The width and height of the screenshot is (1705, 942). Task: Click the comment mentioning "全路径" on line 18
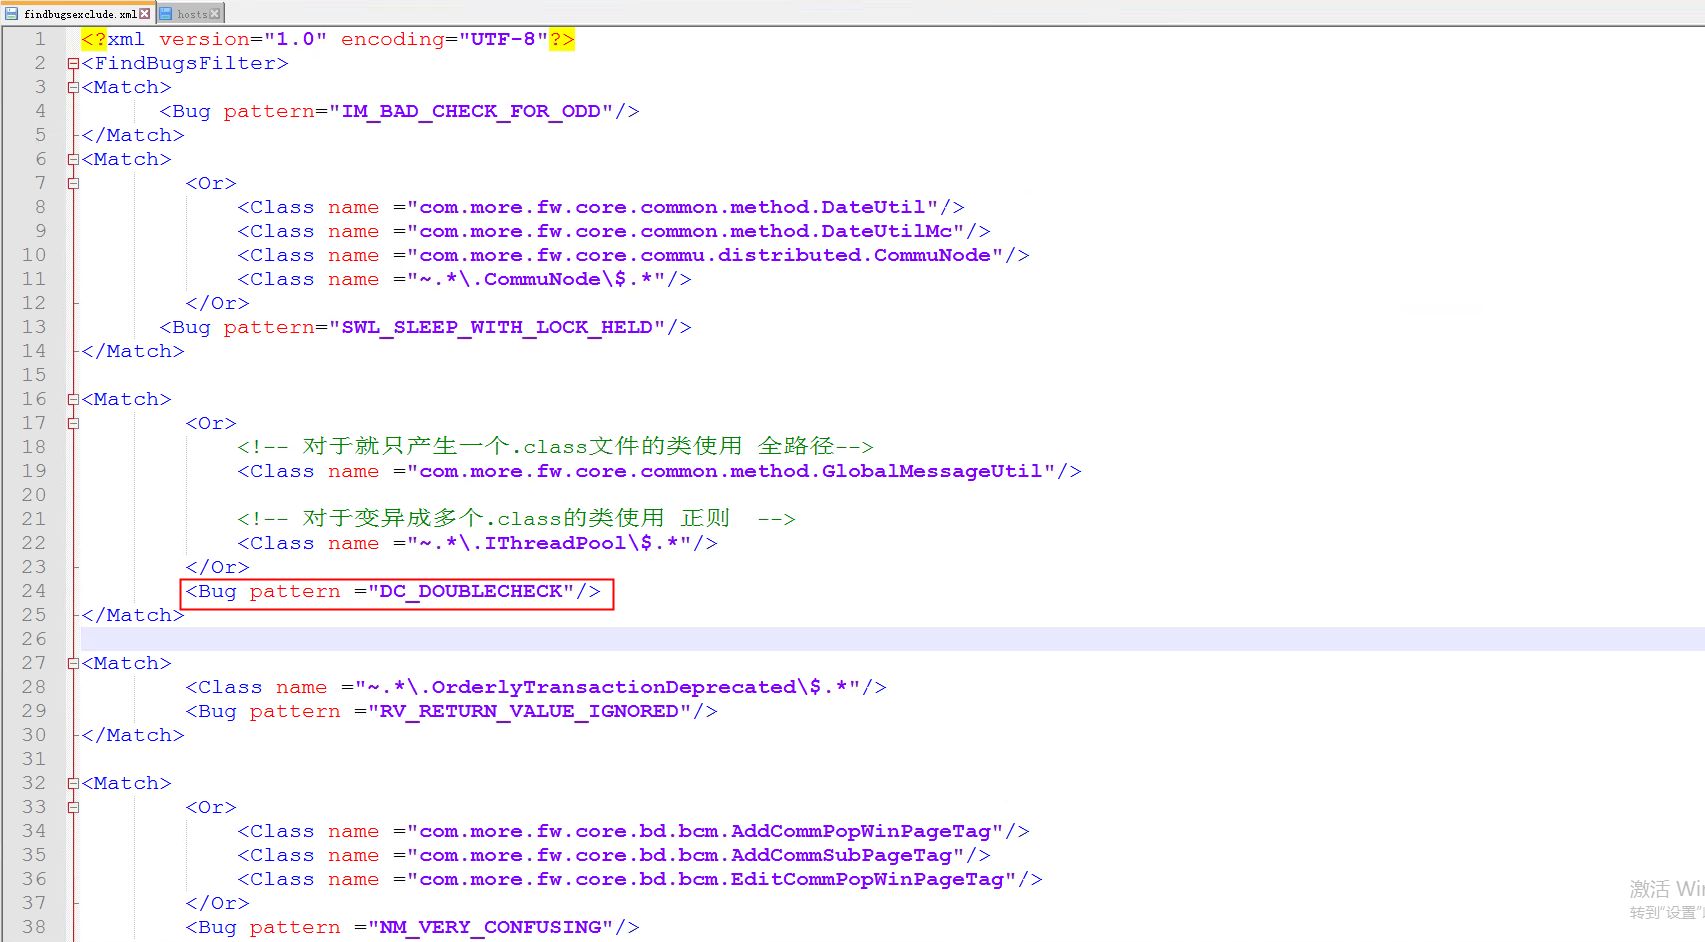tap(555, 446)
